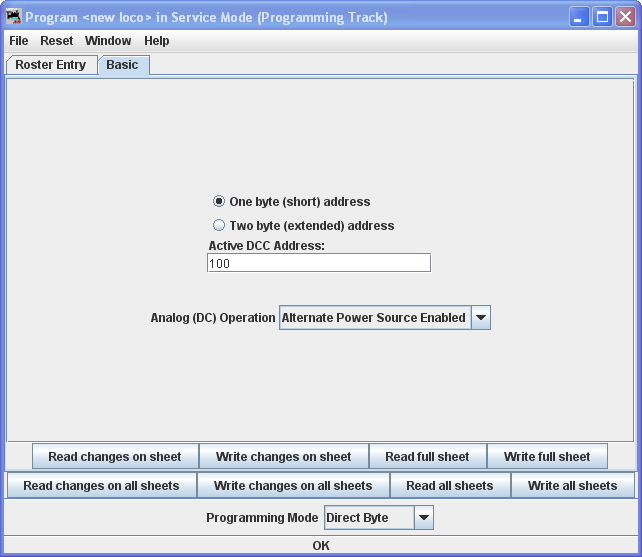Select One byte (short) address option
Viewport: 642px width, 557px height.
(219, 201)
